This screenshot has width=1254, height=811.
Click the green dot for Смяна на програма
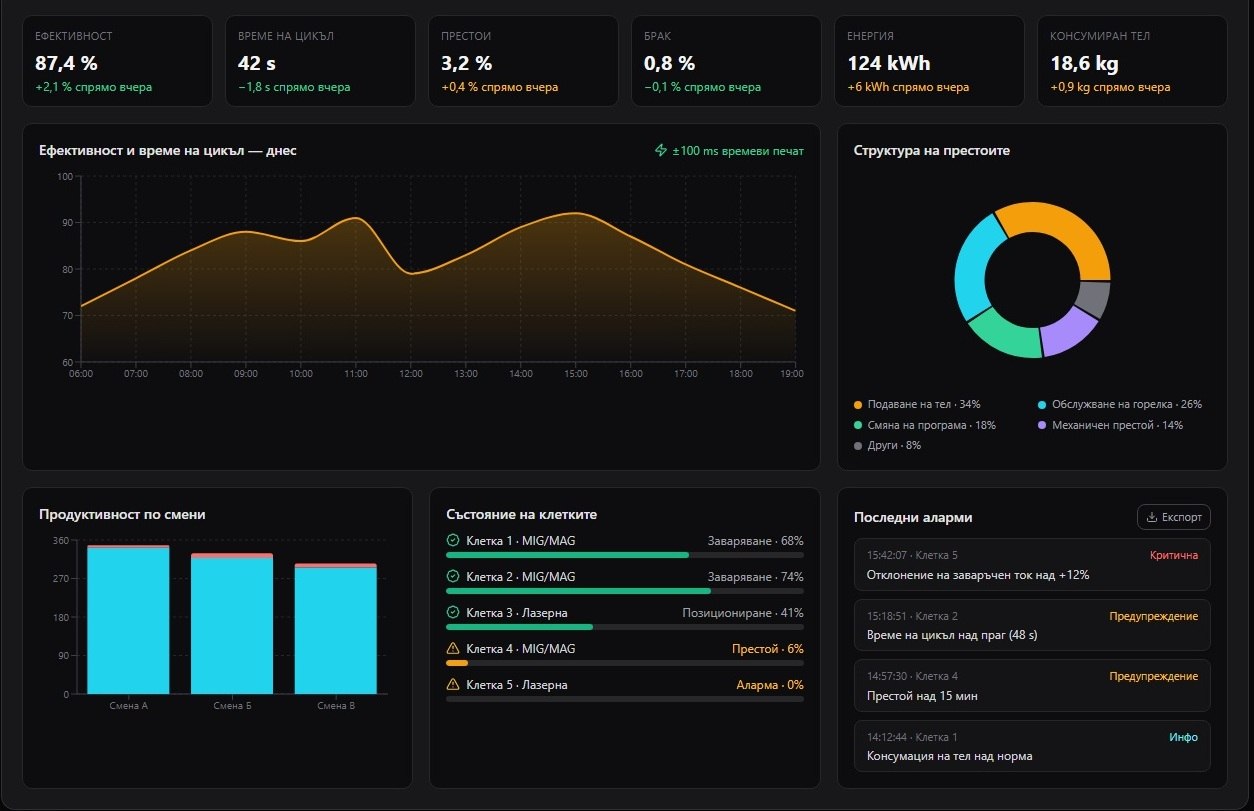click(x=858, y=425)
